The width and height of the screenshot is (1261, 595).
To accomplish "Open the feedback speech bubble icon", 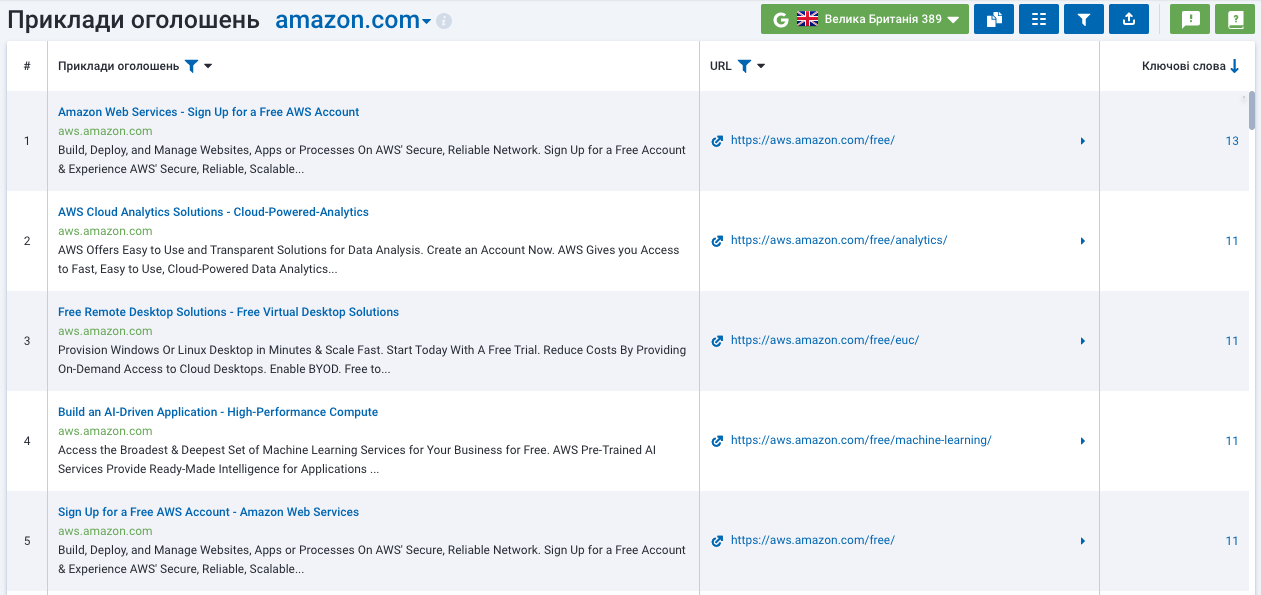I will click(x=1190, y=19).
